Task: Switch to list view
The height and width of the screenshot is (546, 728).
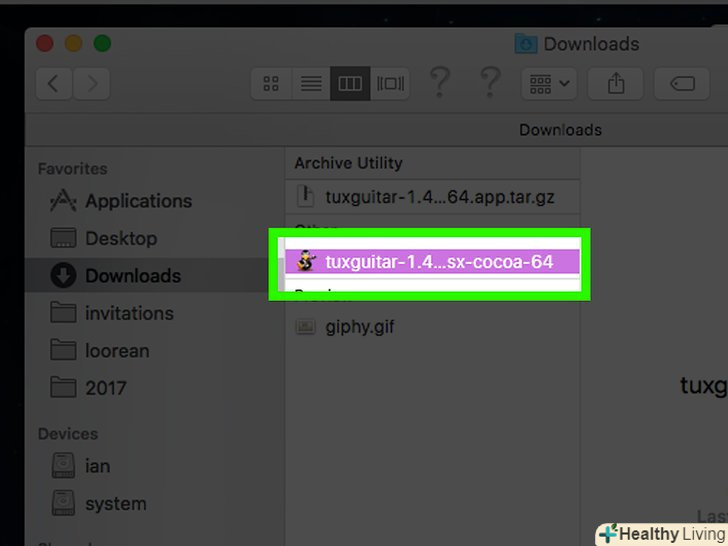Action: pos(311,84)
